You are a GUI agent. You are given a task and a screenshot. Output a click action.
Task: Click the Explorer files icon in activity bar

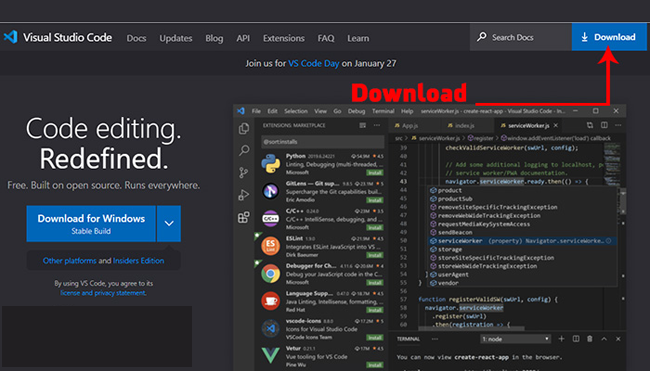[244, 129]
